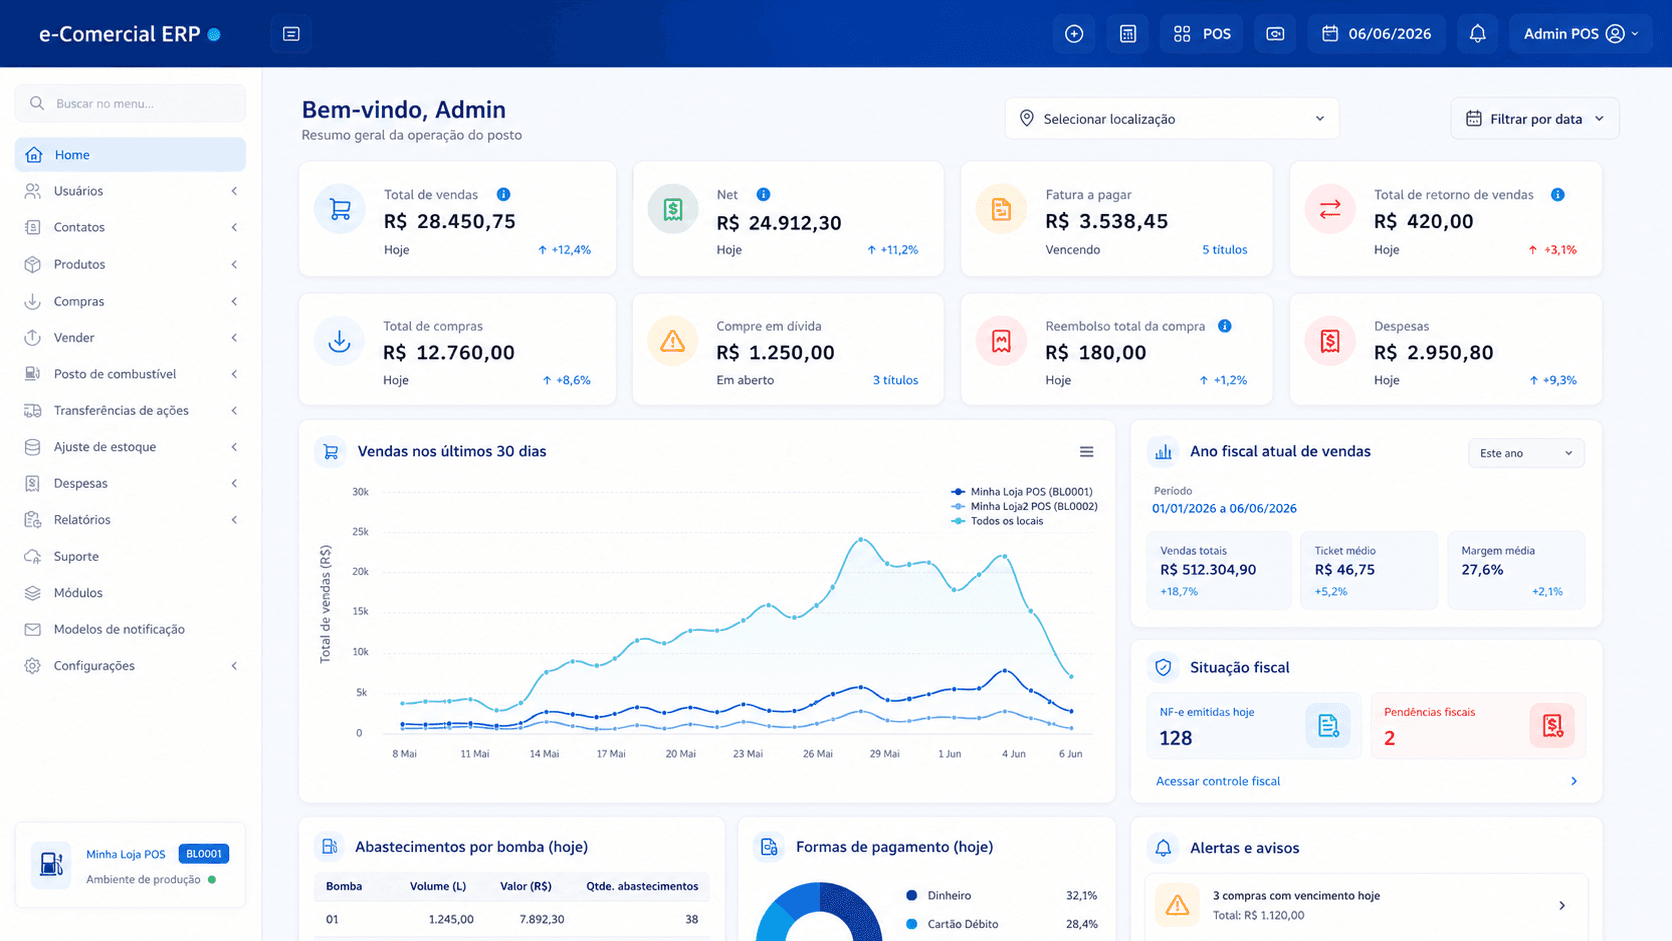Click info icon beside Total de retorno de vendas
1672x941 pixels.
(x=1558, y=194)
